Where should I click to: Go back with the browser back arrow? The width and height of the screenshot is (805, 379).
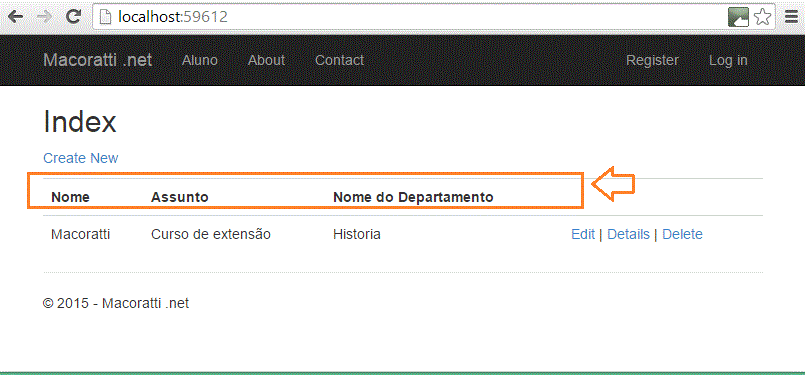click(x=16, y=17)
